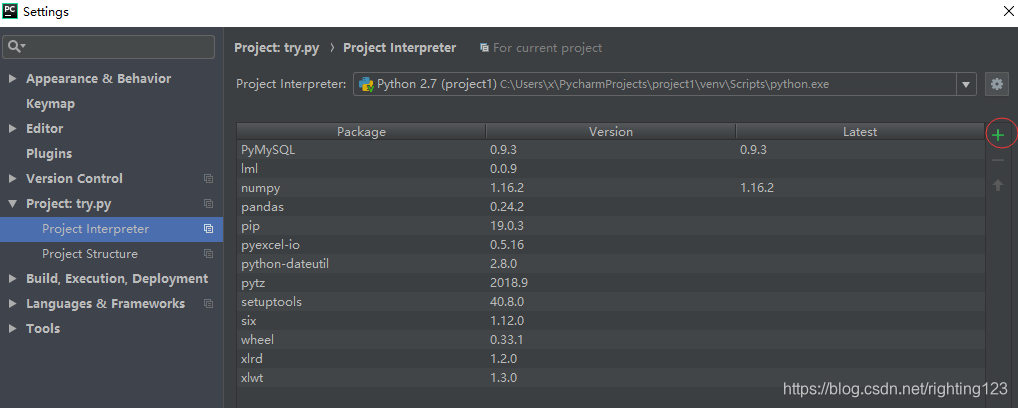The width and height of the screenshot is (1018, 408).
Task: Collapse Project: try.py section
Action: [12, 204]
